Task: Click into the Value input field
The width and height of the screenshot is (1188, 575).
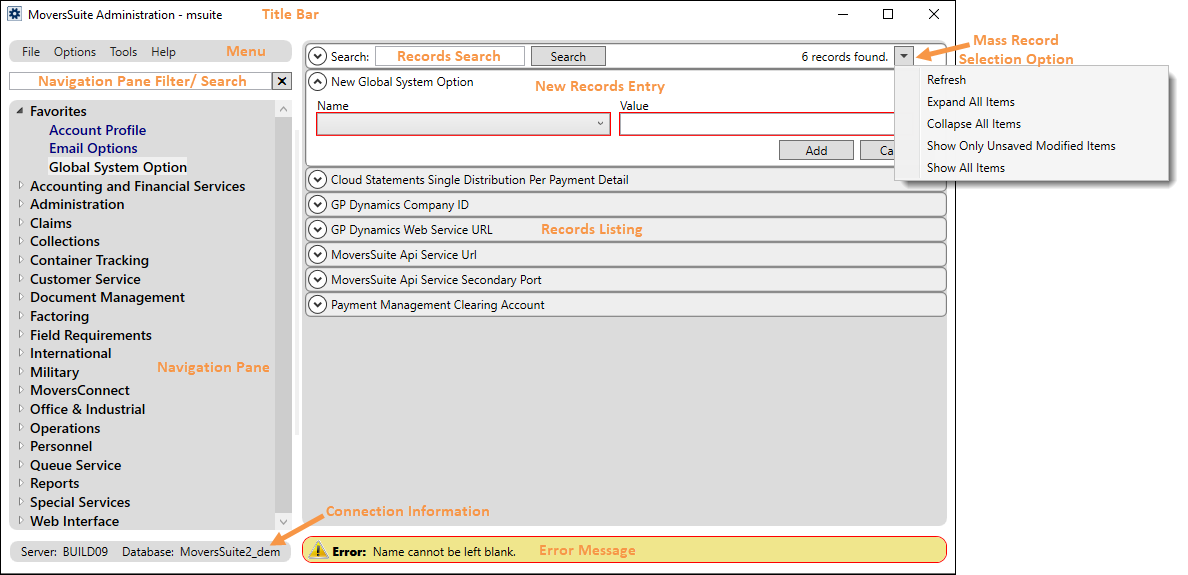Action: 757,124
